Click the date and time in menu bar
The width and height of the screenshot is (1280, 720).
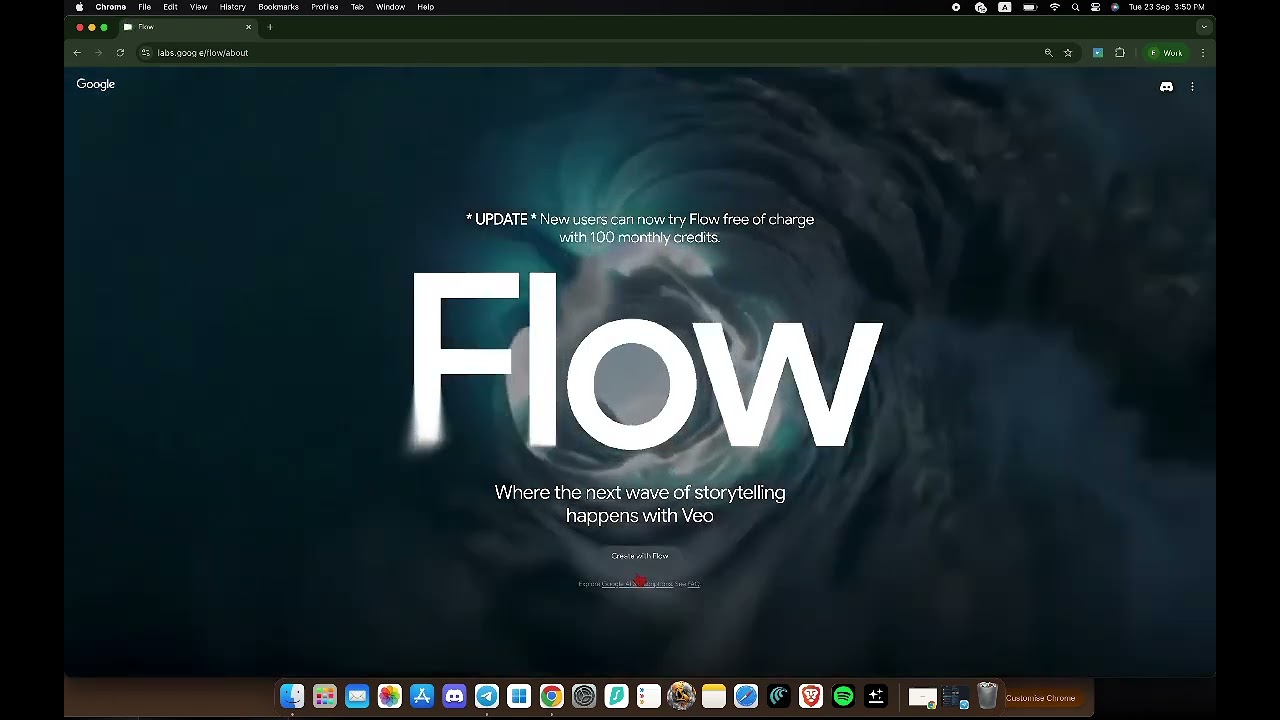[x=1167, y=7]
